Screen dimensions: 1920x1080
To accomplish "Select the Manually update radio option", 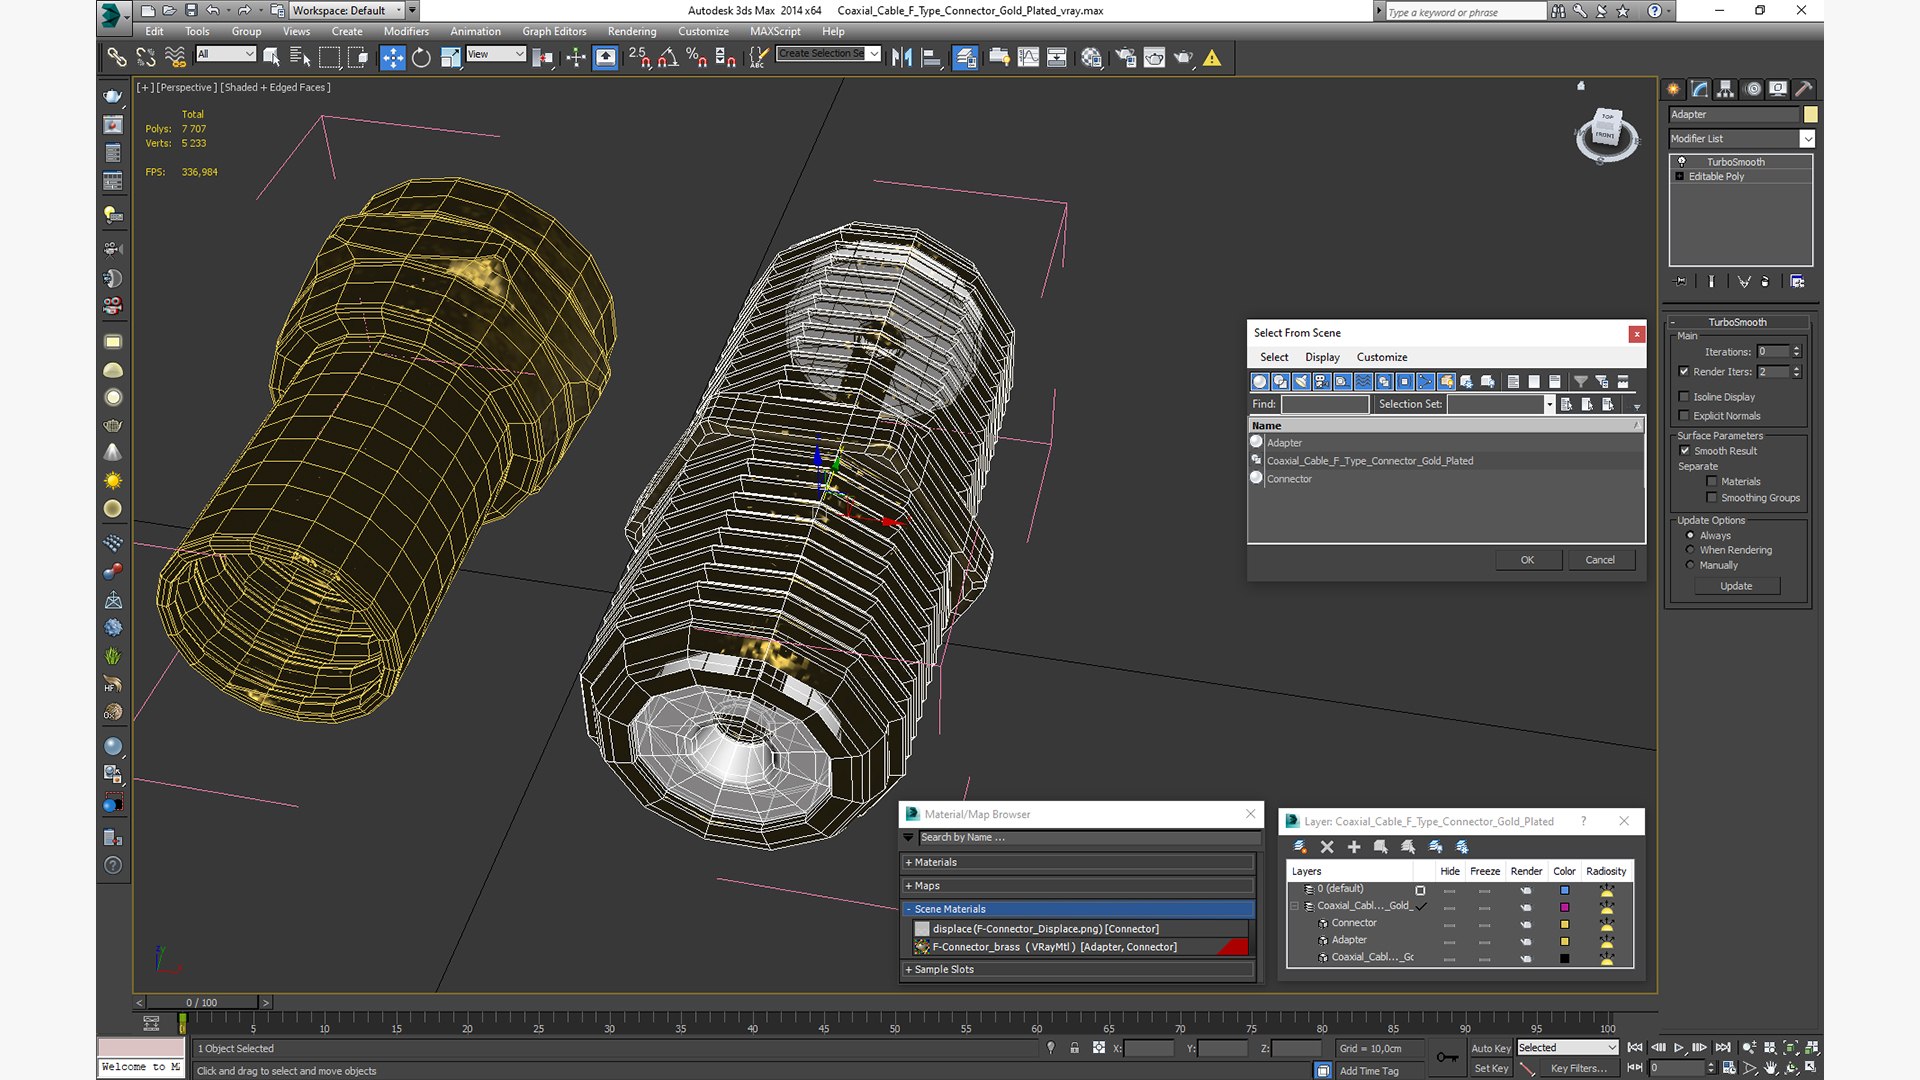I will pyautogui.click(x=1691, y=565).
